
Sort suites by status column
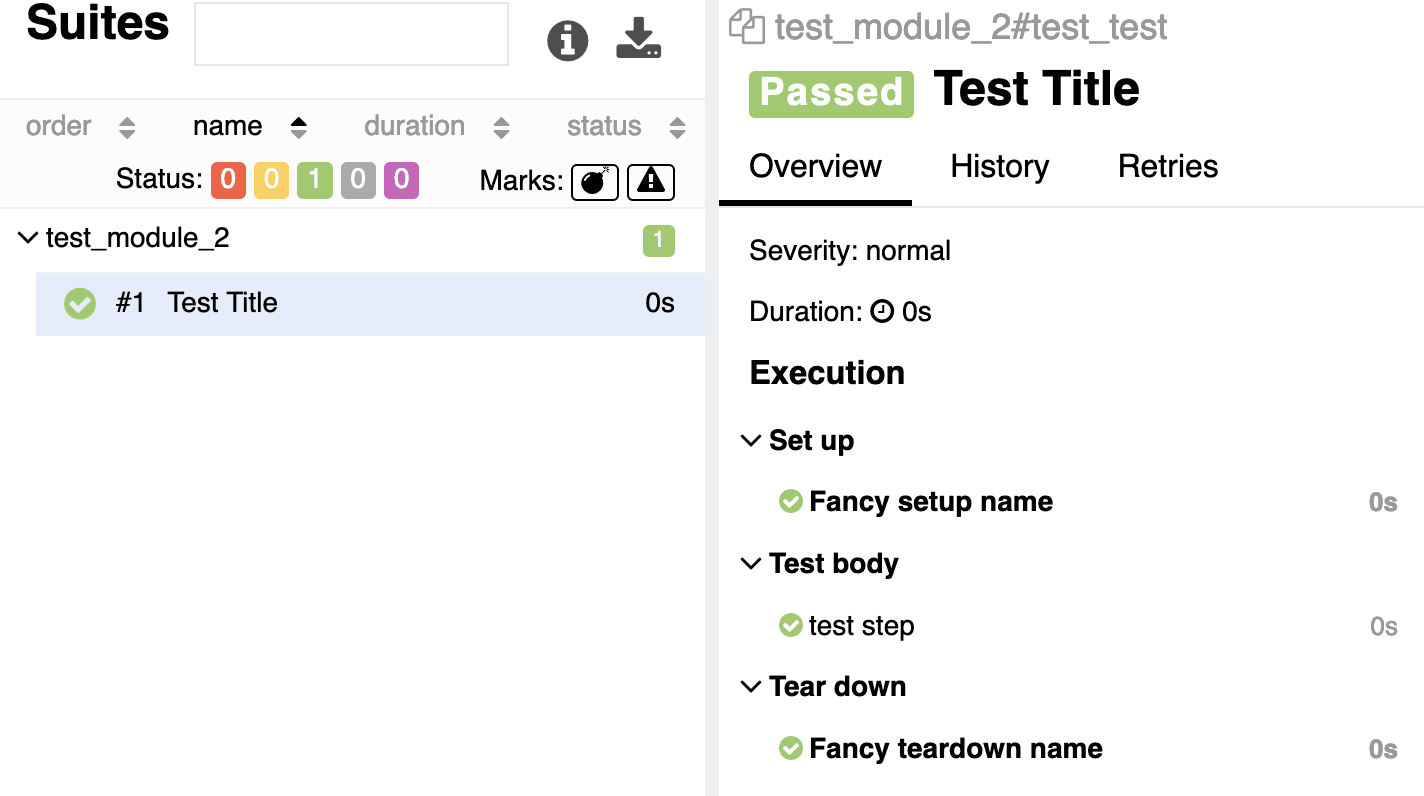(626, 127)
